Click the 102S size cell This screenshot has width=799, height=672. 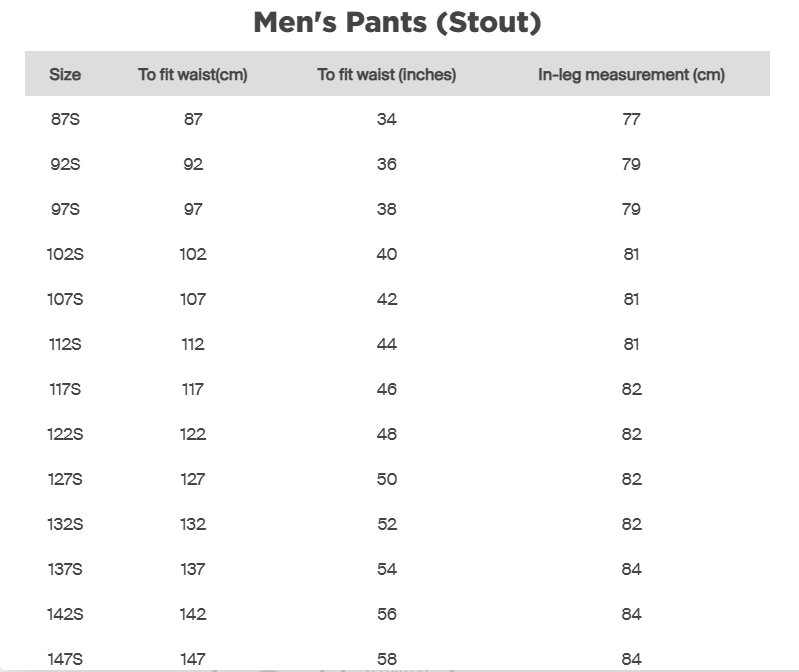tap(65, 255)
